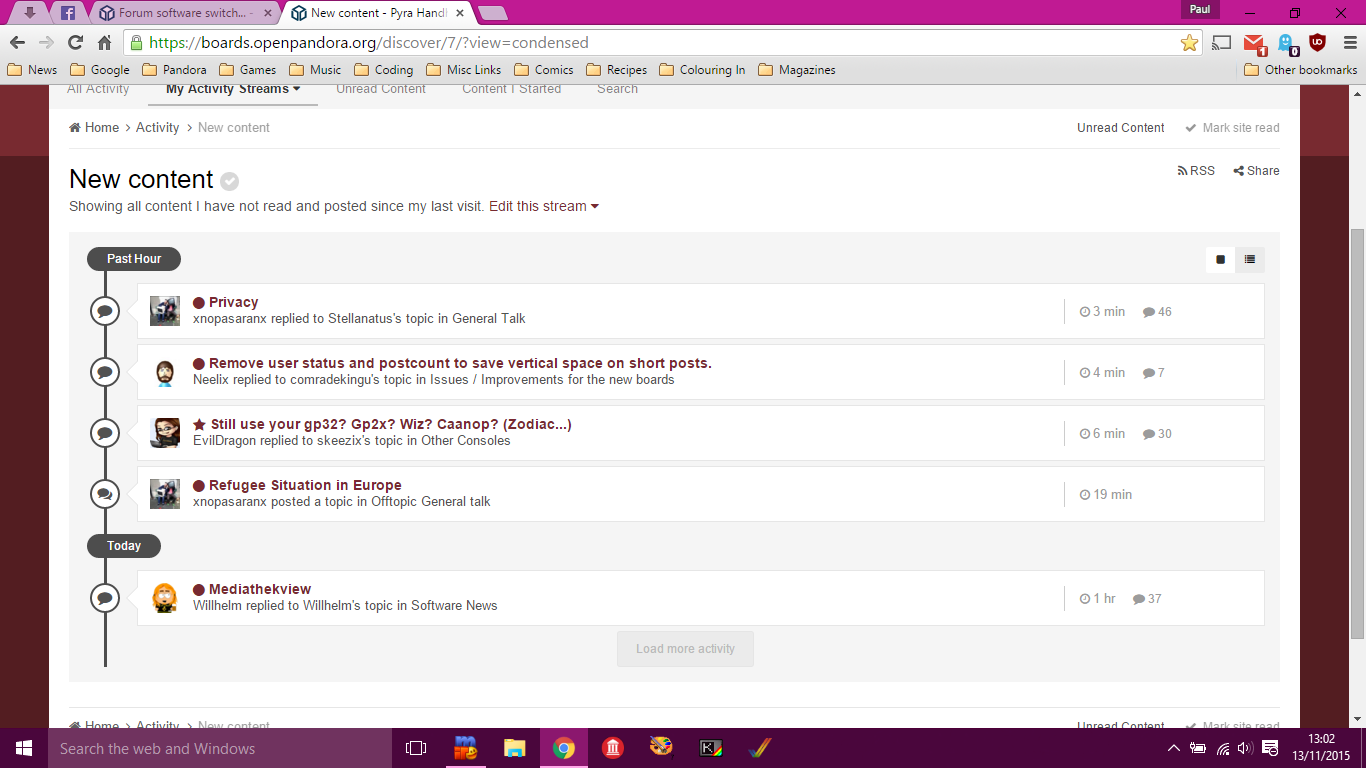The width and height of the screenshot is (1366, 768).
Task: Click the Gmail extension icon
Action: tap(1254, 43)
